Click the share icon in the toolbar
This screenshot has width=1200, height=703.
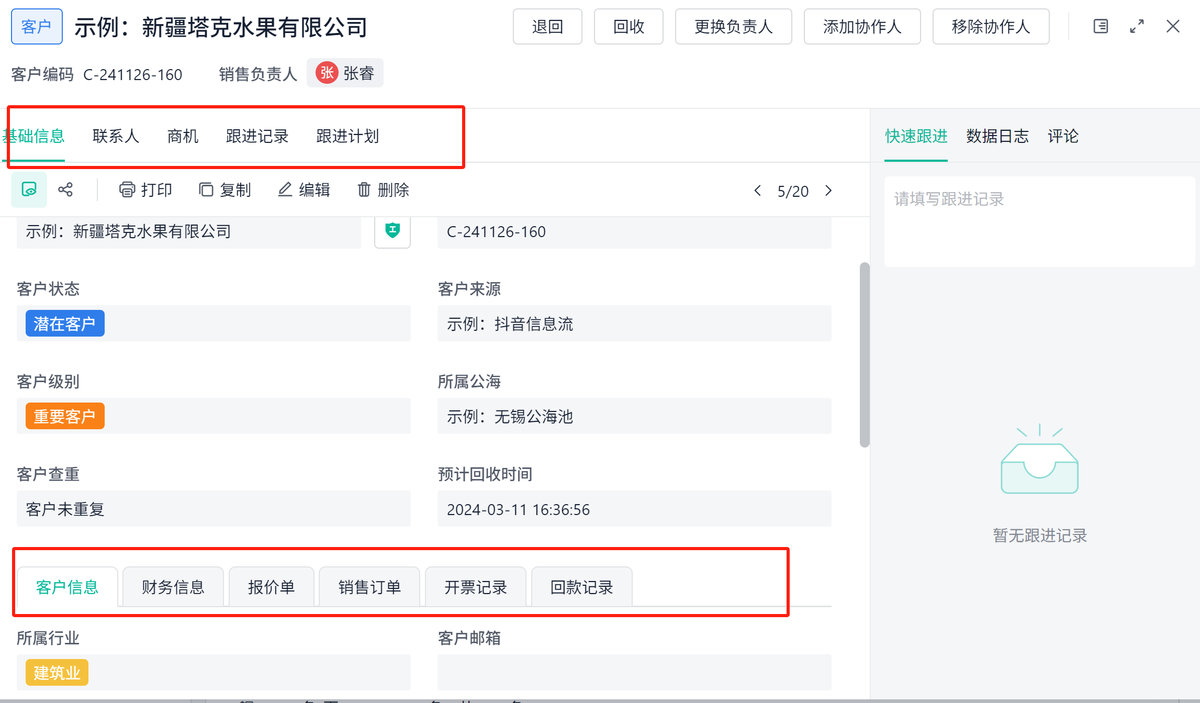click(66, 190)
